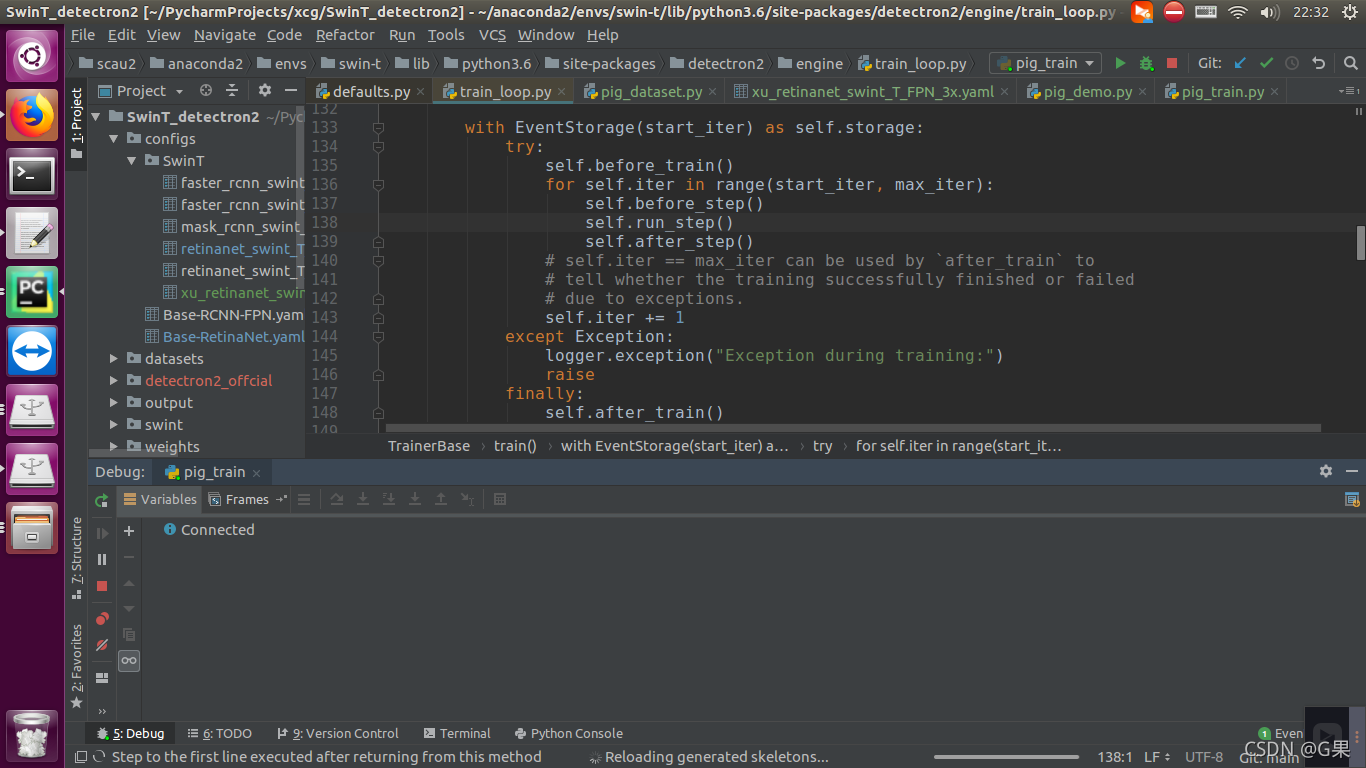Click the Evaluate Expression calculator icon
Image resolution: width=1366 pixels, height=768 pixels.
click(500, 499)
